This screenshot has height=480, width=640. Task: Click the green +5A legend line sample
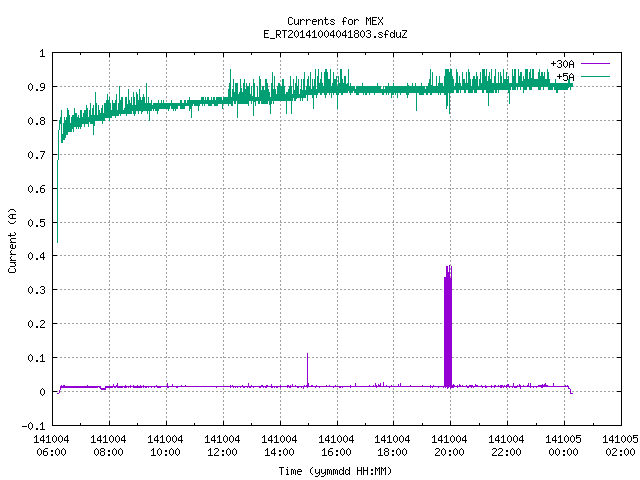pyautogui.click(x=595, y=76)
